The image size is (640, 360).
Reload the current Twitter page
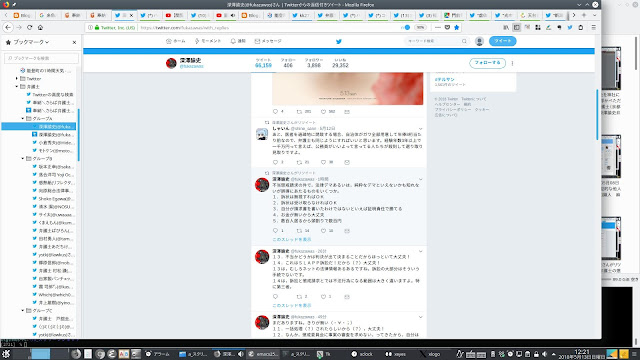[29, 27]
